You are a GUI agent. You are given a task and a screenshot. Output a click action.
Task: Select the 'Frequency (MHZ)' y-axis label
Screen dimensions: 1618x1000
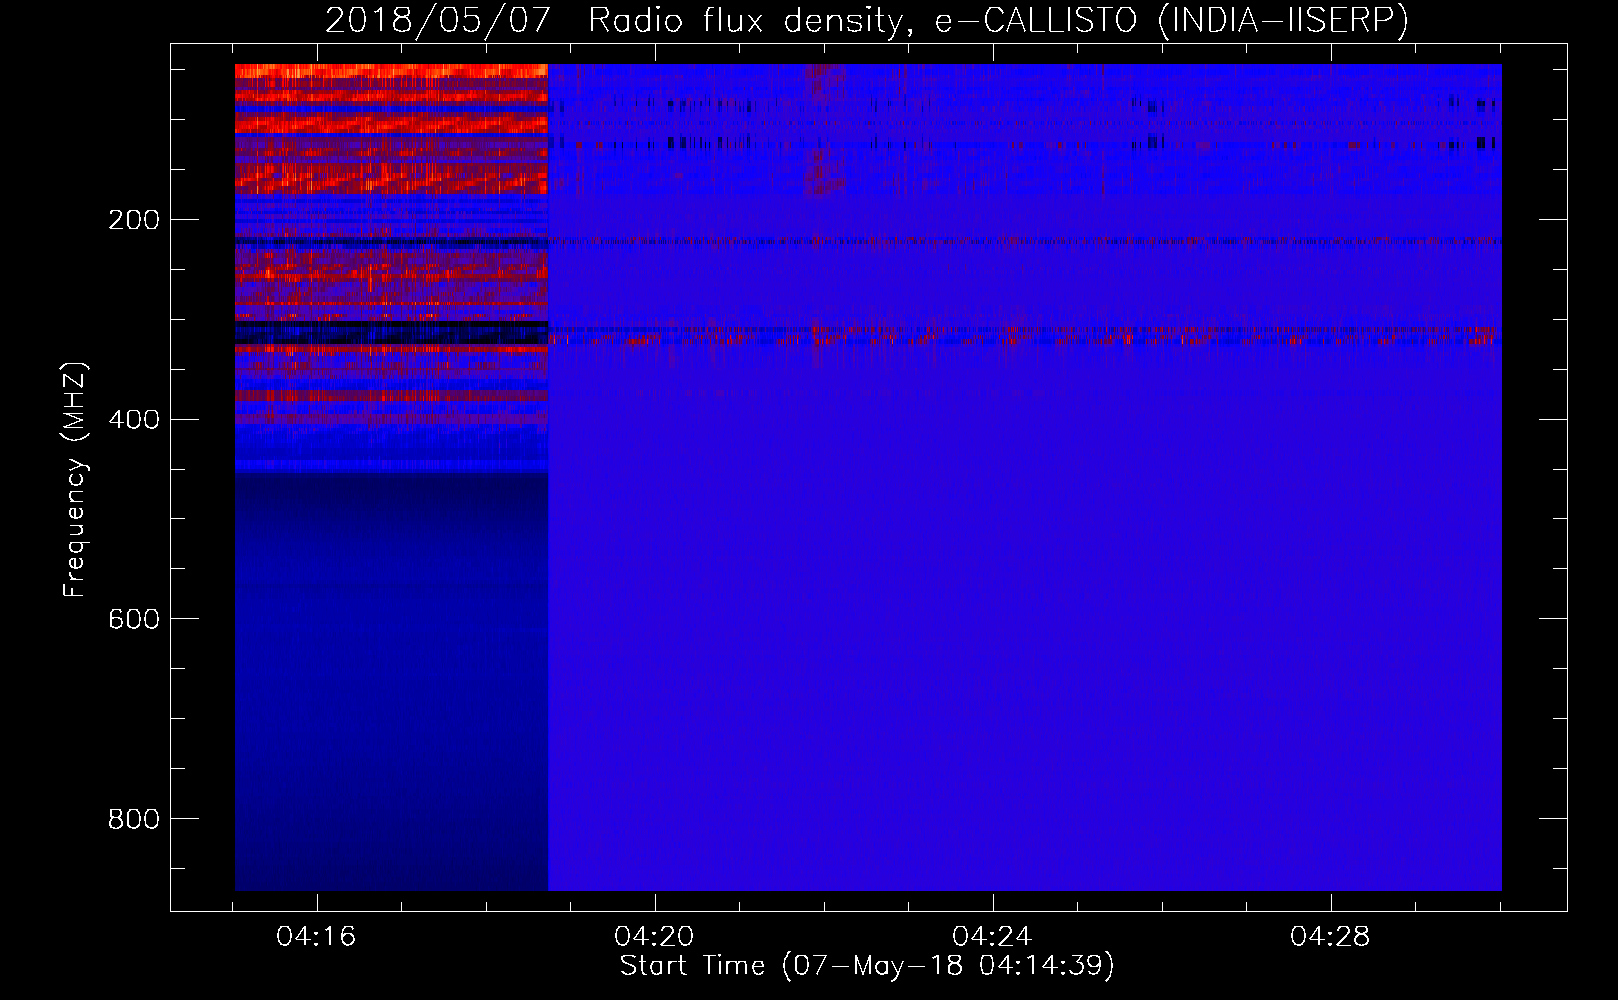tap(75, 480)
